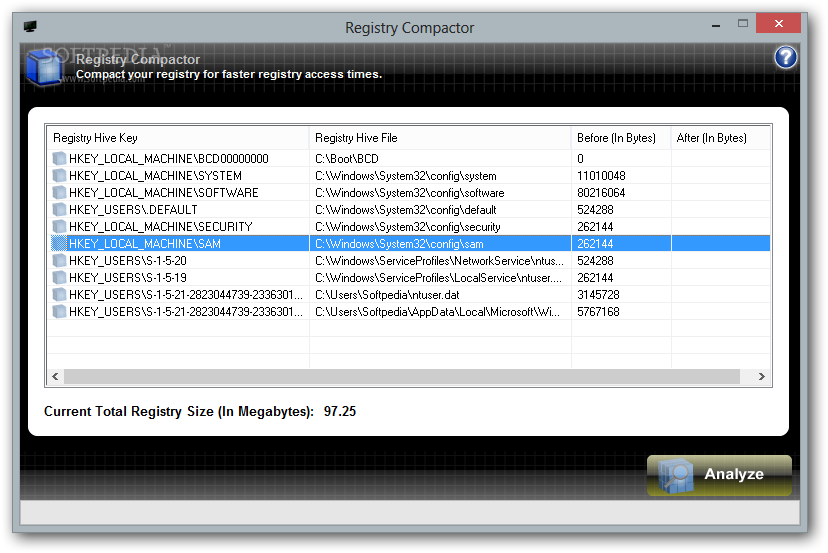The height and width of the screenshot is (553, 828).
Task: Select the HKEY_USERS\.DEFAULT row
Action: coord(409,210)
